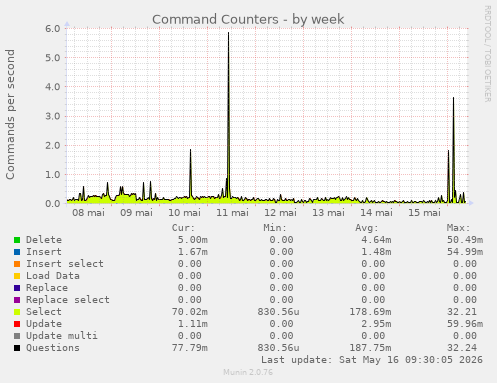Click the 'Questions' legend label
The height and width of the screenshot is (383, 497).
coord(53,348)
